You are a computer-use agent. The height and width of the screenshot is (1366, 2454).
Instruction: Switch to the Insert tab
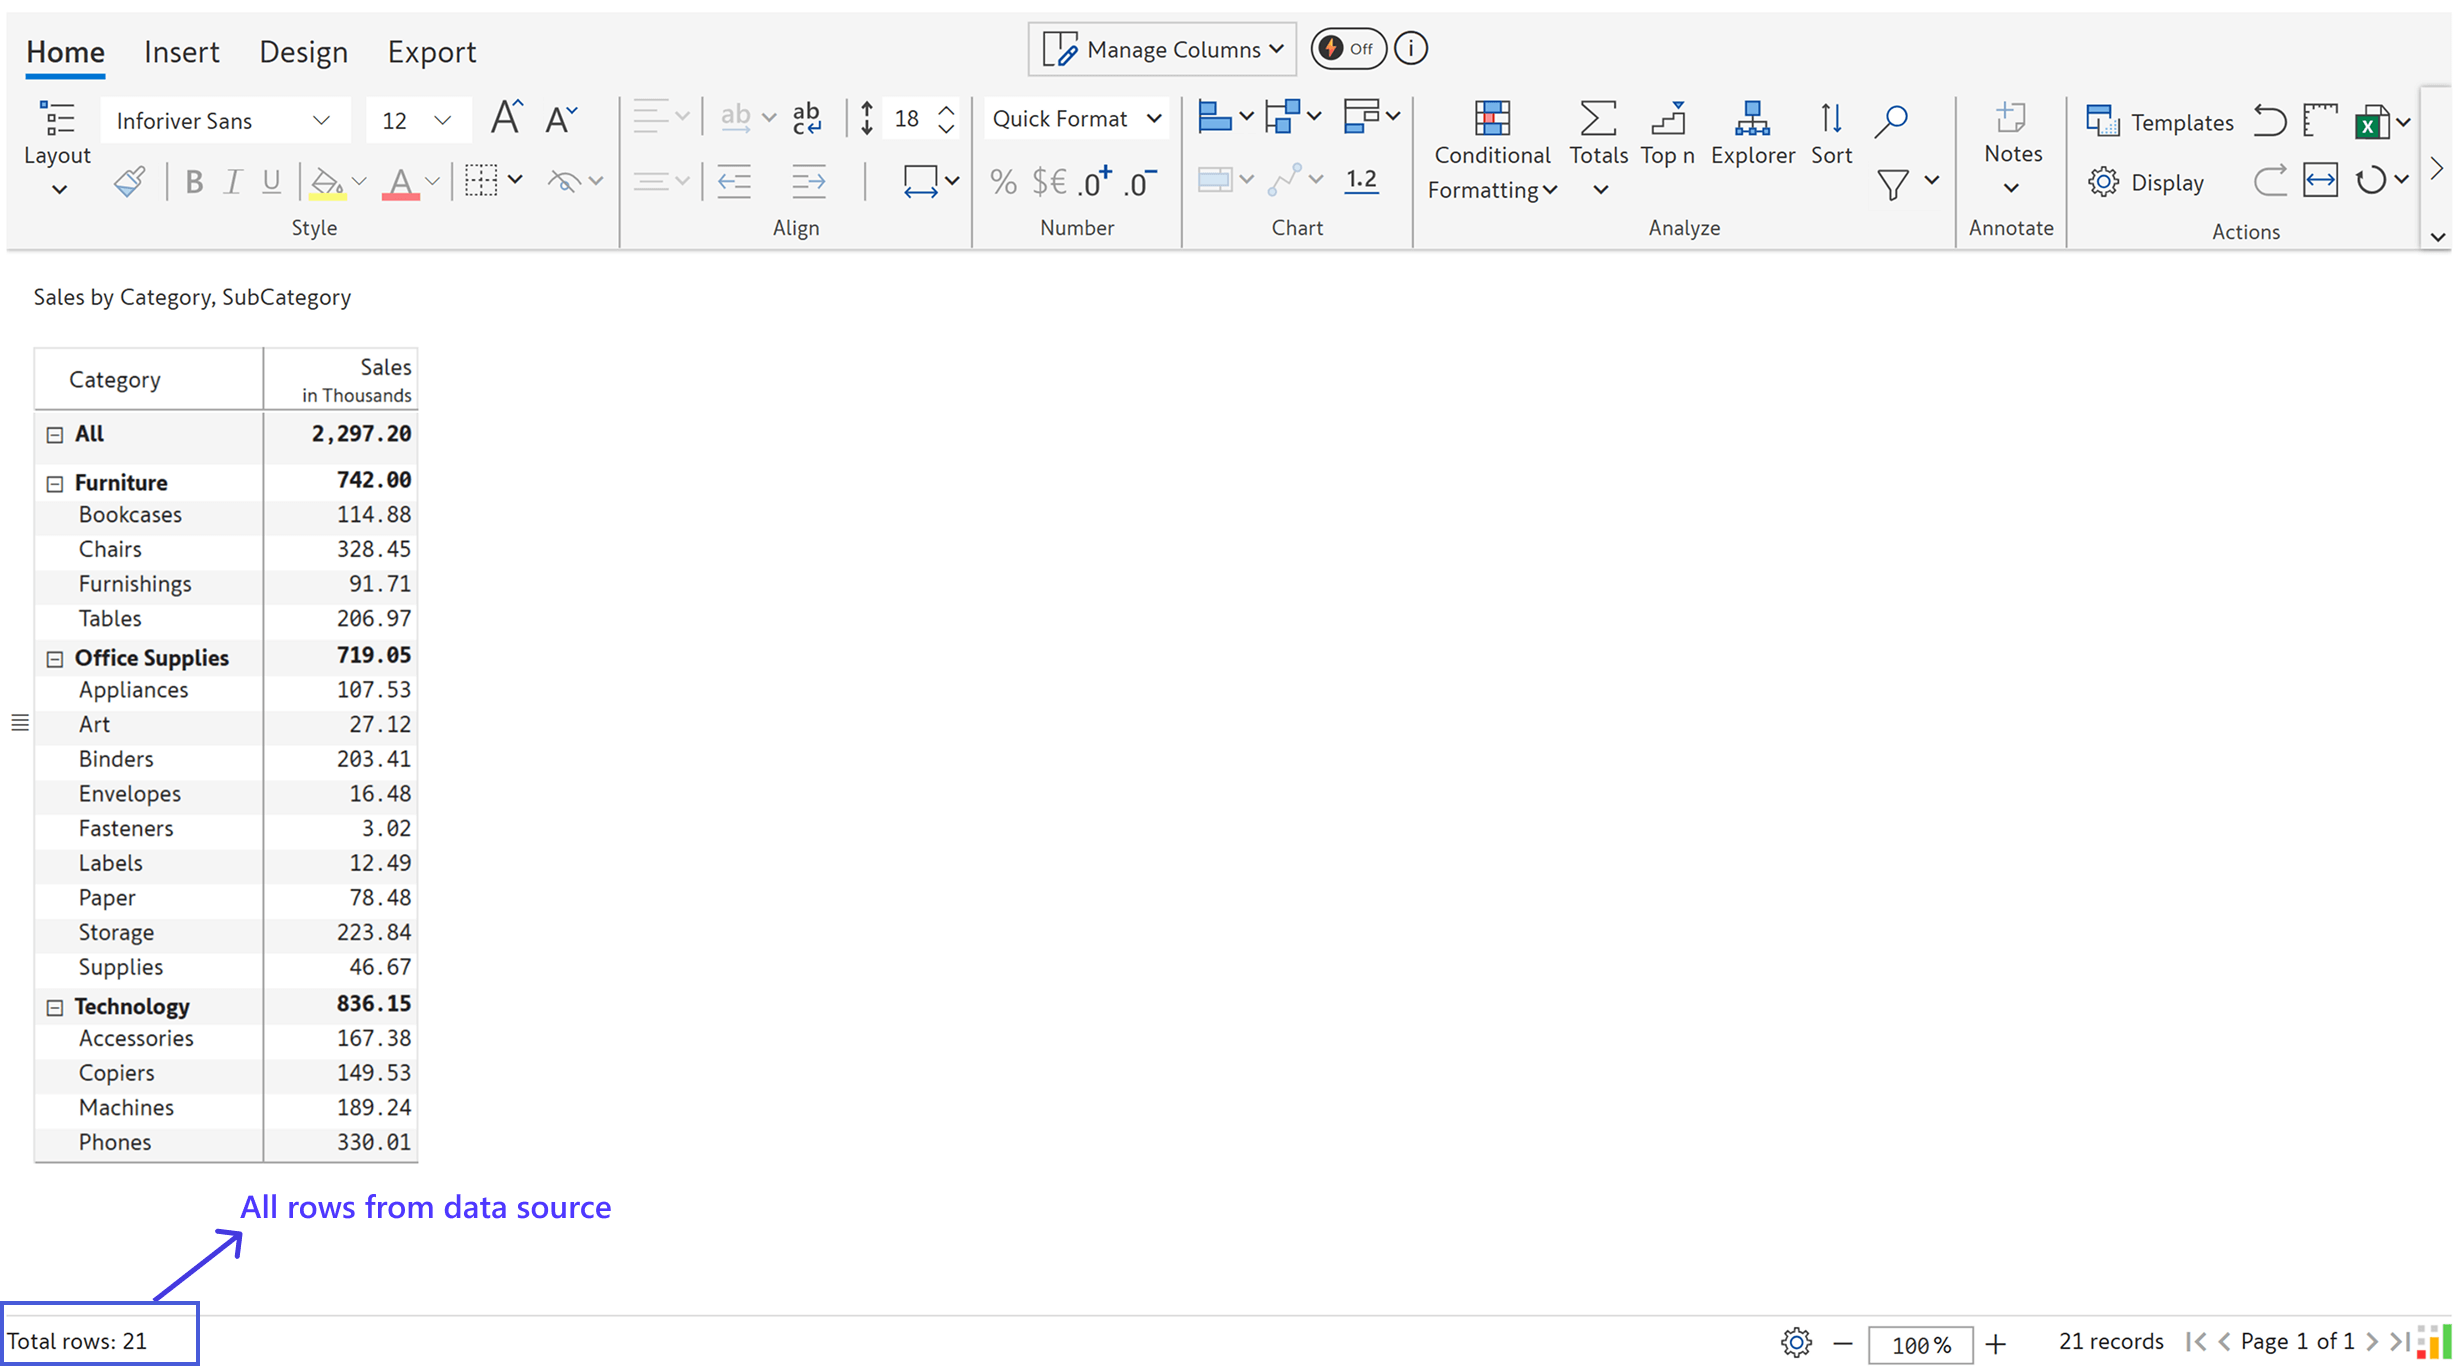(181, 52)
